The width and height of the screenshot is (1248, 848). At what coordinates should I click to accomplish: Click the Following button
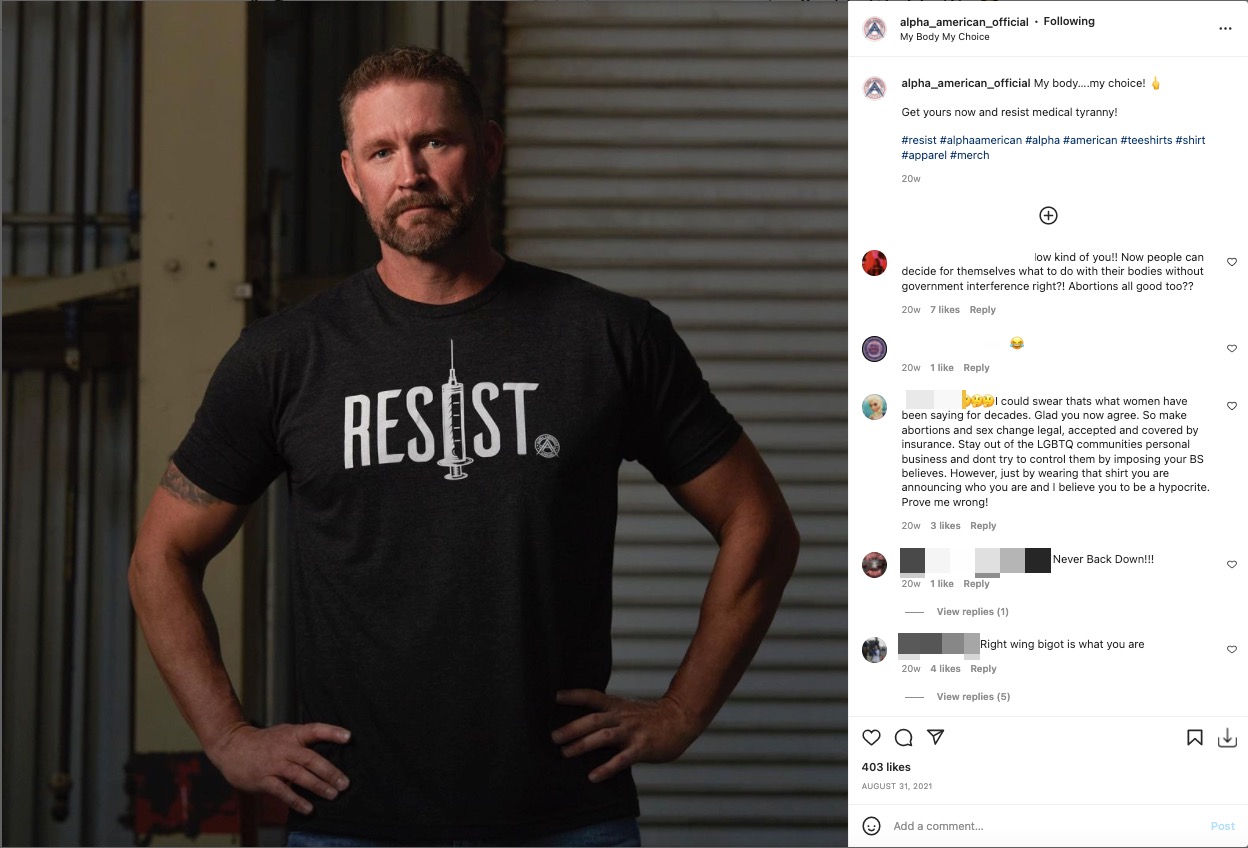[x=1068, y=21]
